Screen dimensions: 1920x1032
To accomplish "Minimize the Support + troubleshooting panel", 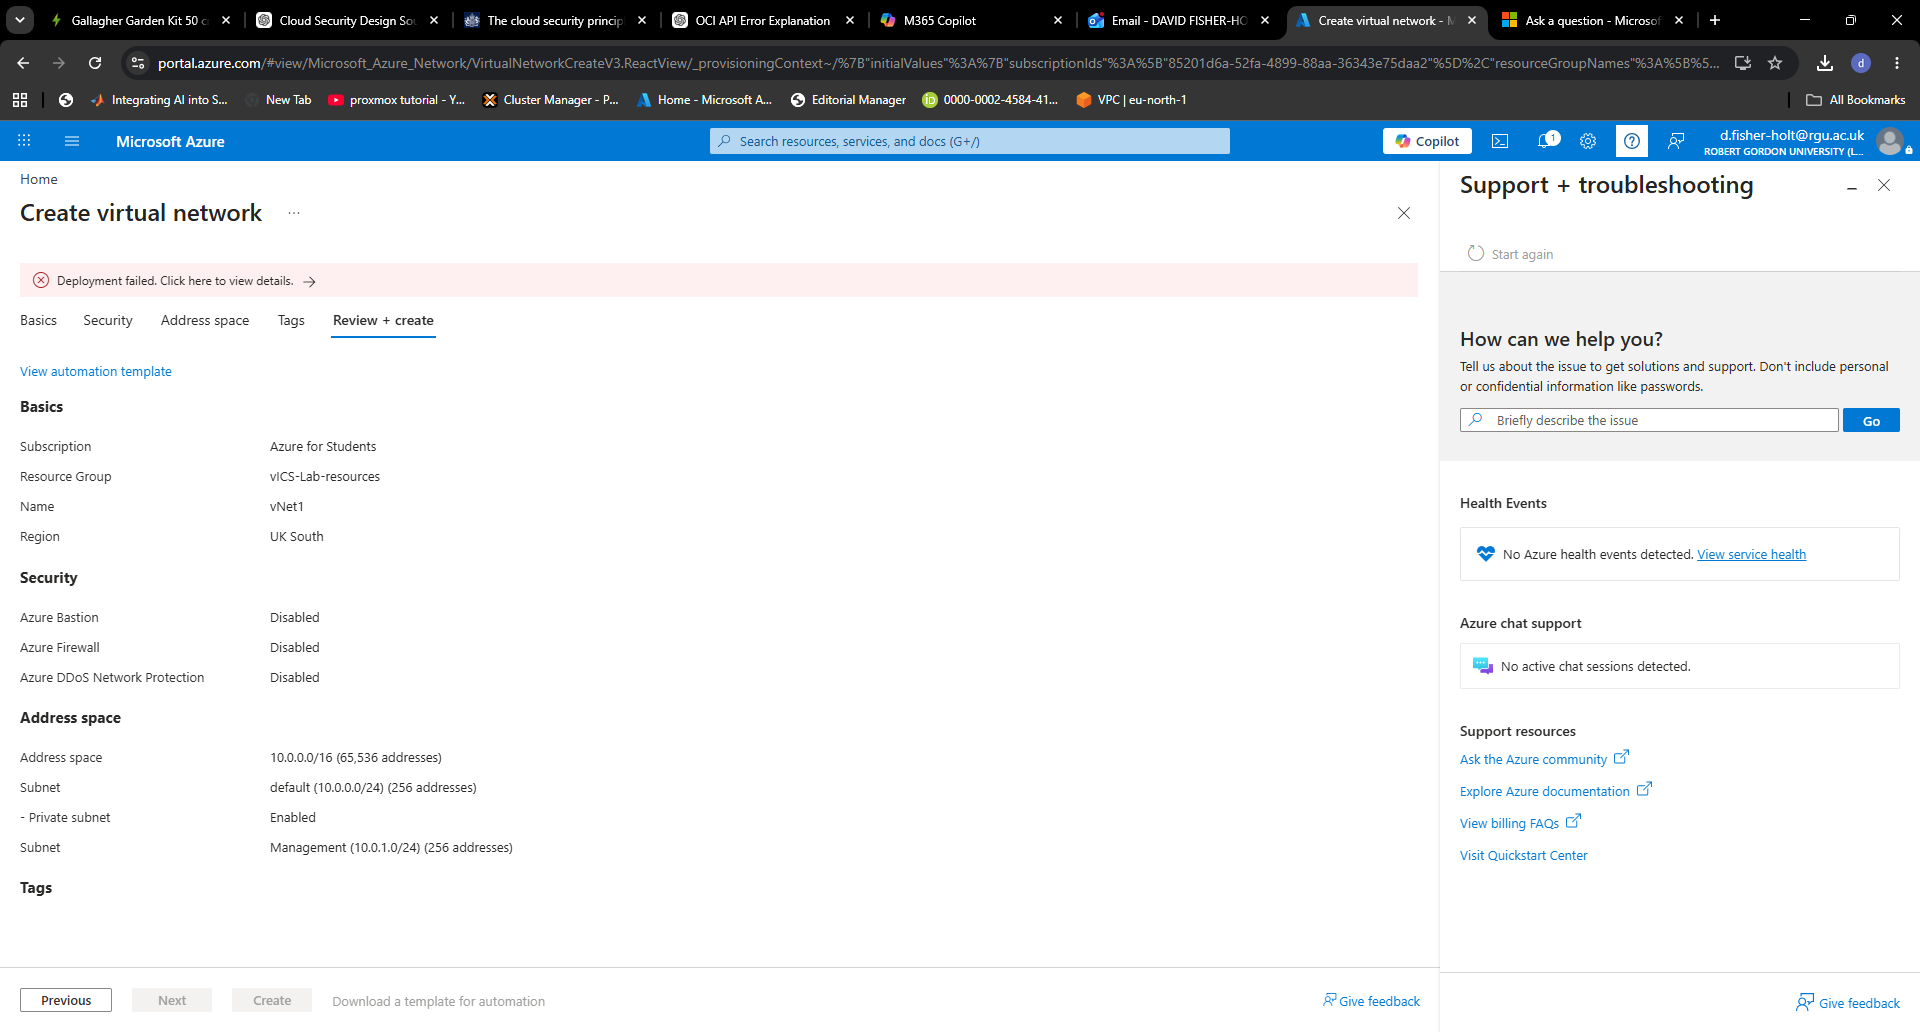I will [1852, 187].
